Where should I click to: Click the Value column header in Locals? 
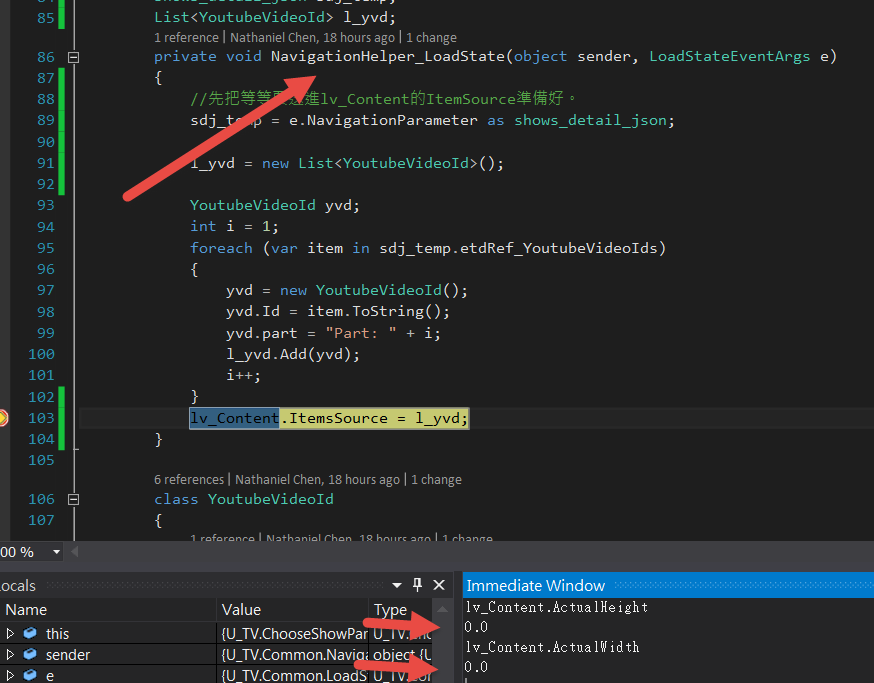pos(293,609)
